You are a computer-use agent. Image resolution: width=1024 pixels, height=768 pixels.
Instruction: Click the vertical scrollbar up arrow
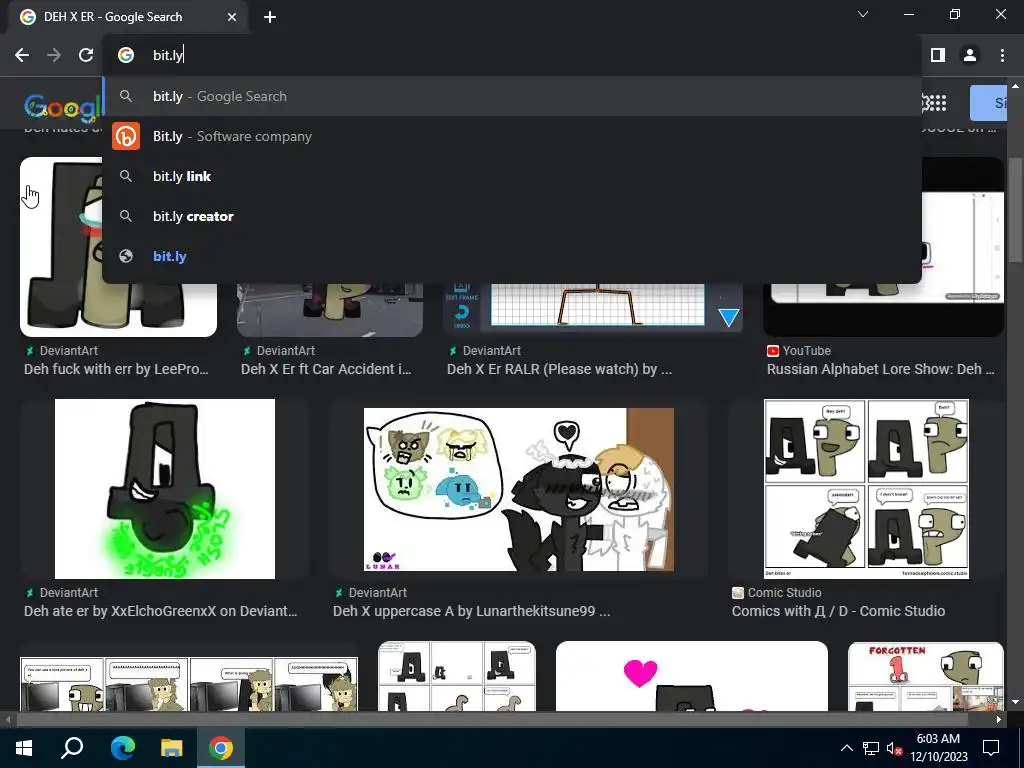[1014, 86]
